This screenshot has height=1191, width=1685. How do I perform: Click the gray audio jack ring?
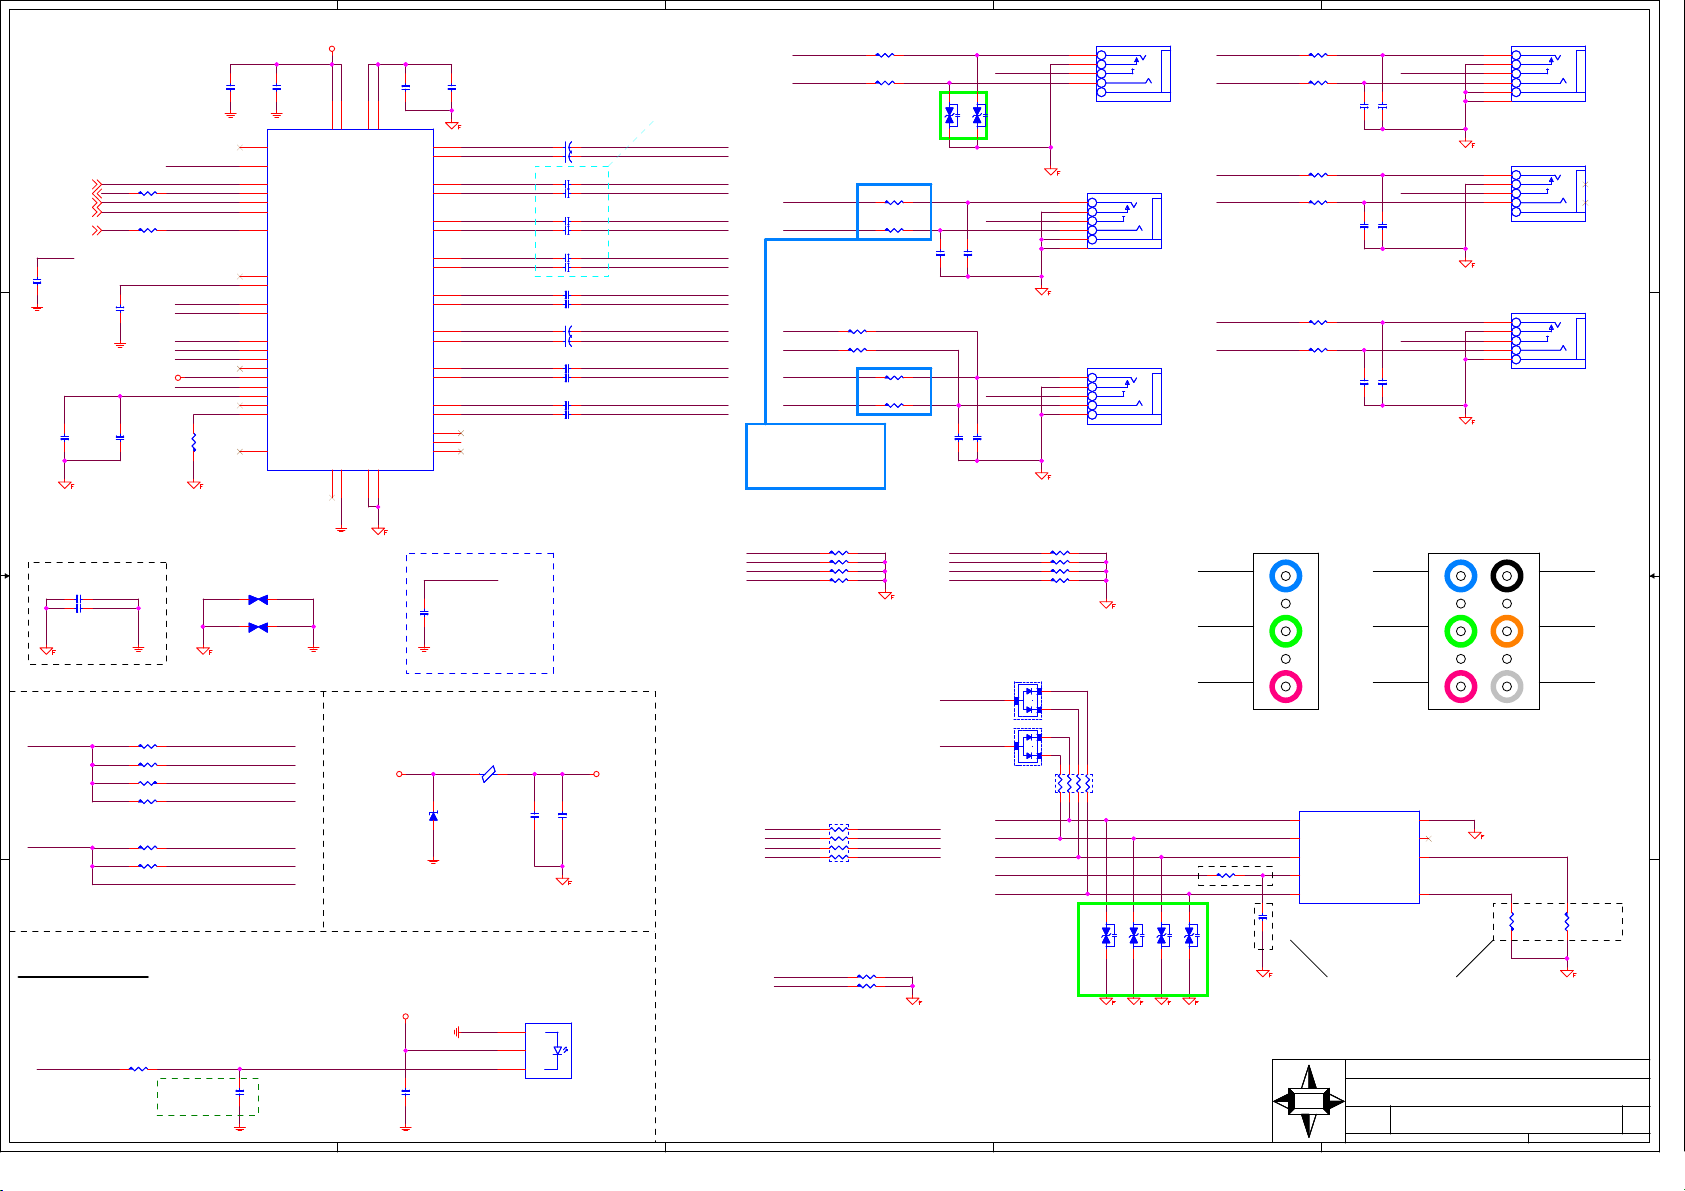(1507, 686)
